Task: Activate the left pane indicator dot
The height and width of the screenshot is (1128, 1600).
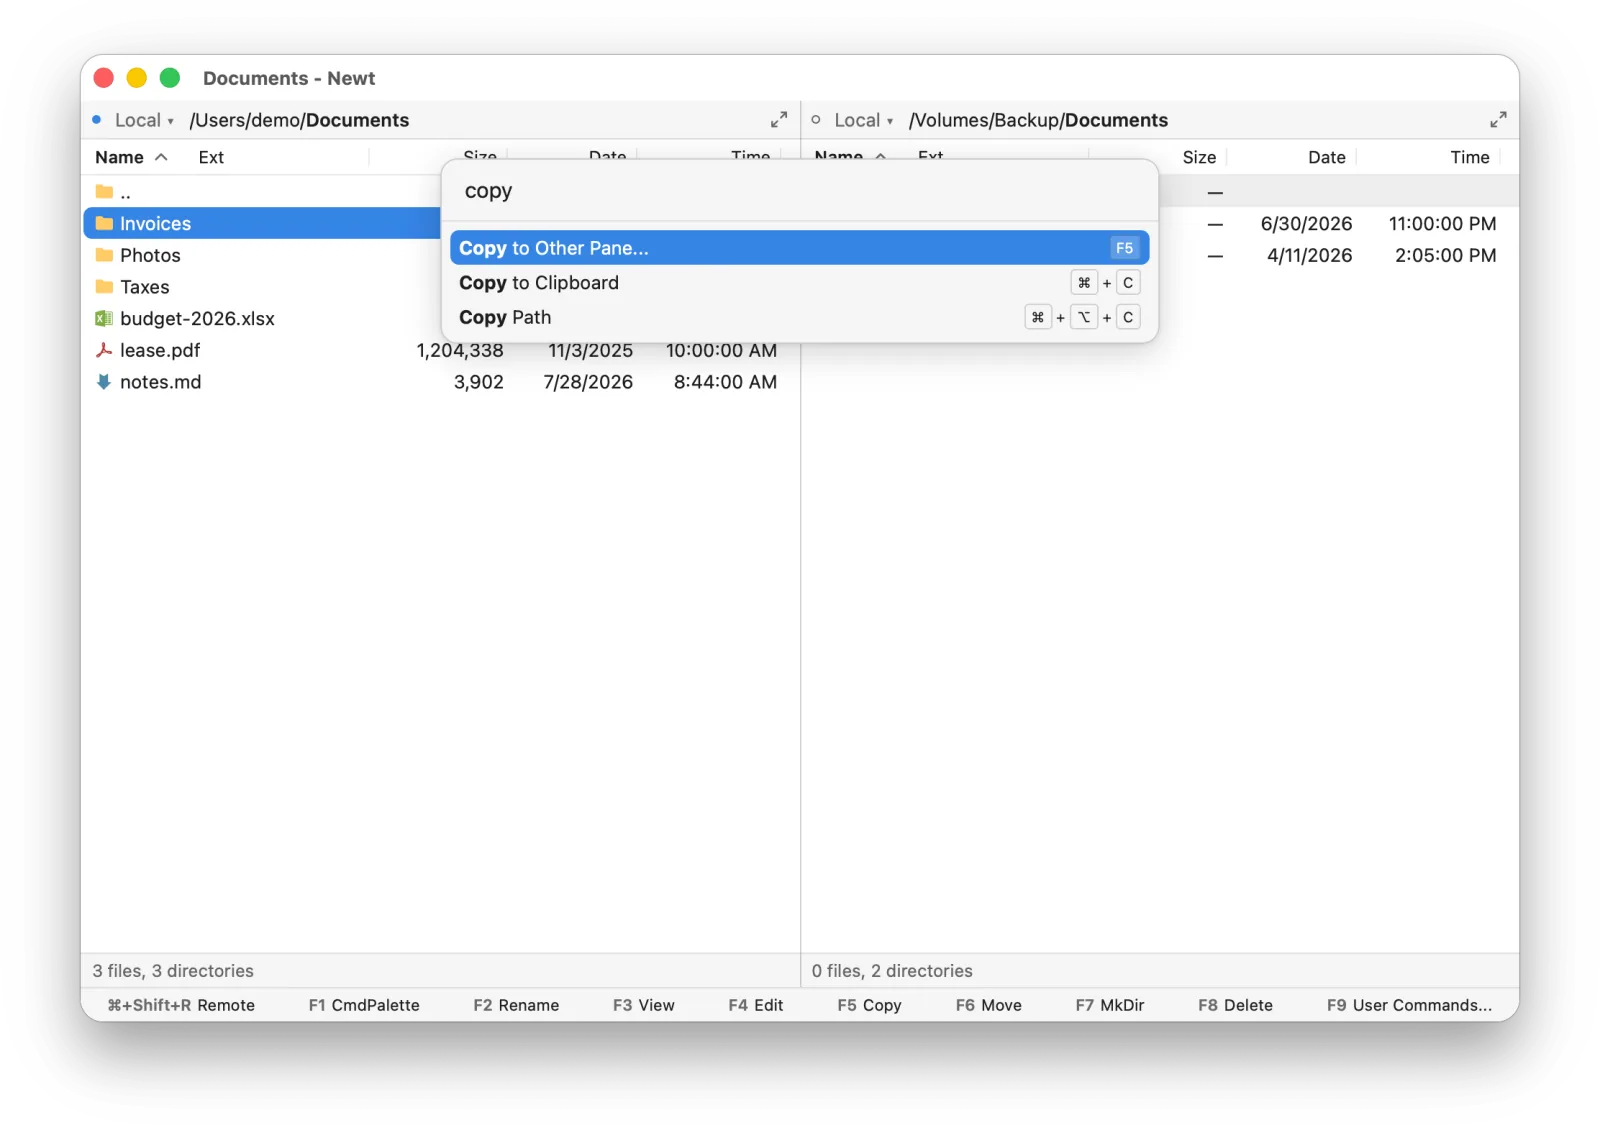Action: (97, 120)
